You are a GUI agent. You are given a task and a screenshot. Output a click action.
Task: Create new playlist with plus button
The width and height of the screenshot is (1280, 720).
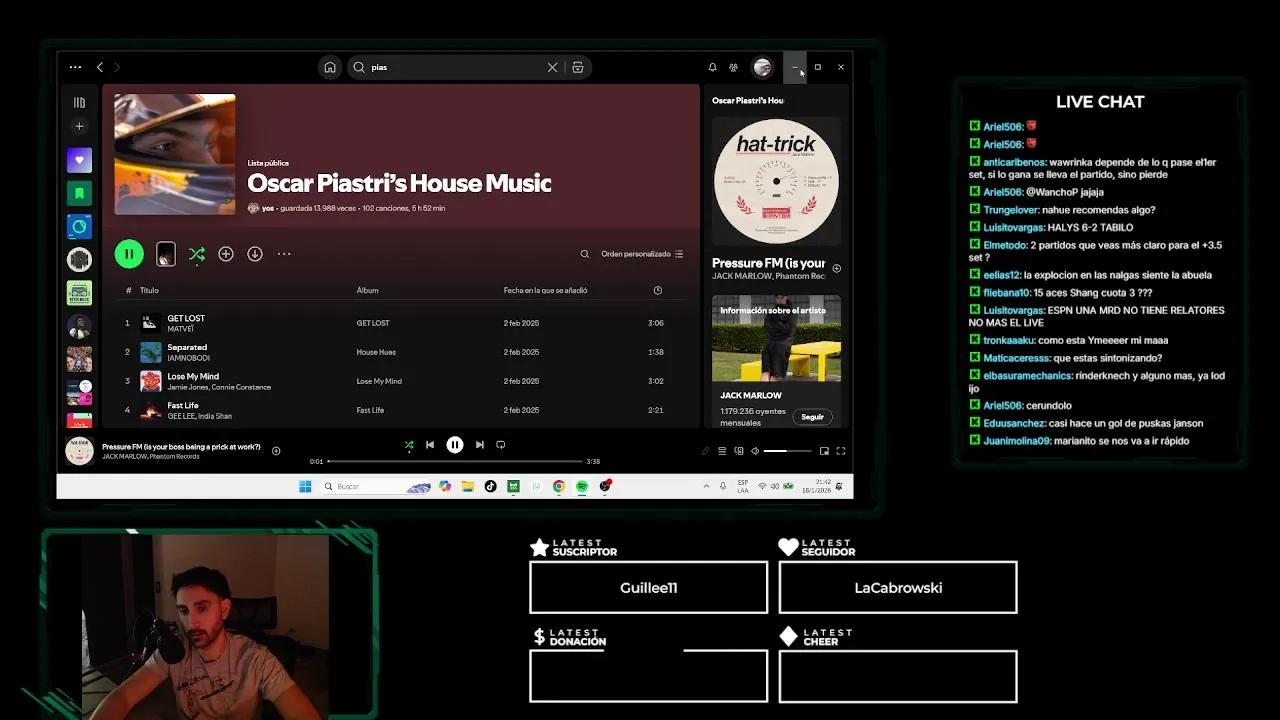79,126
